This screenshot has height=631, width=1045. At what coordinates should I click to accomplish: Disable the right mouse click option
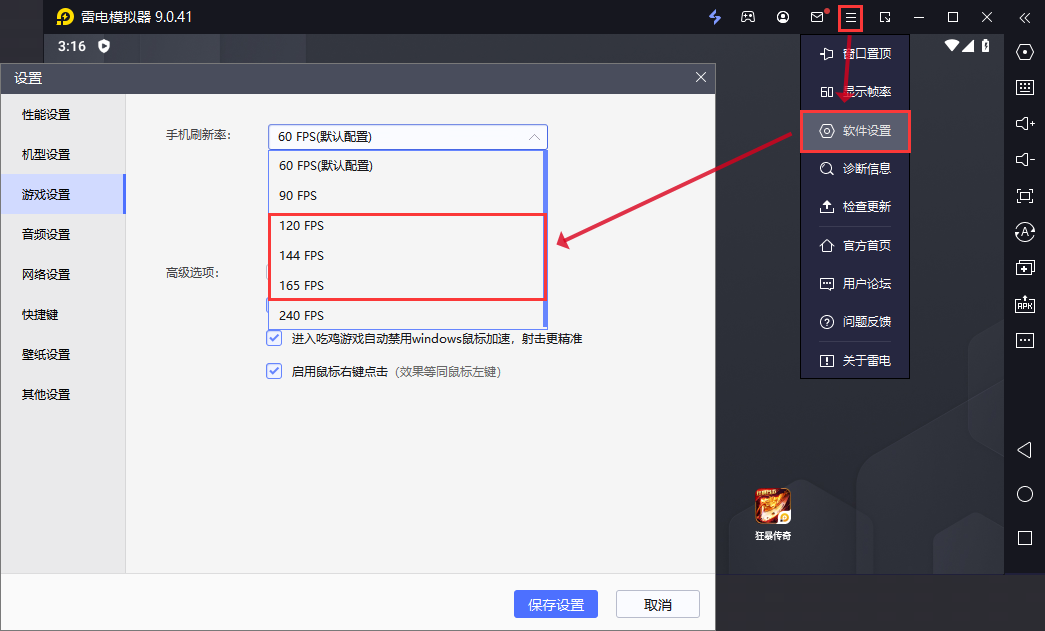[273, 371]
